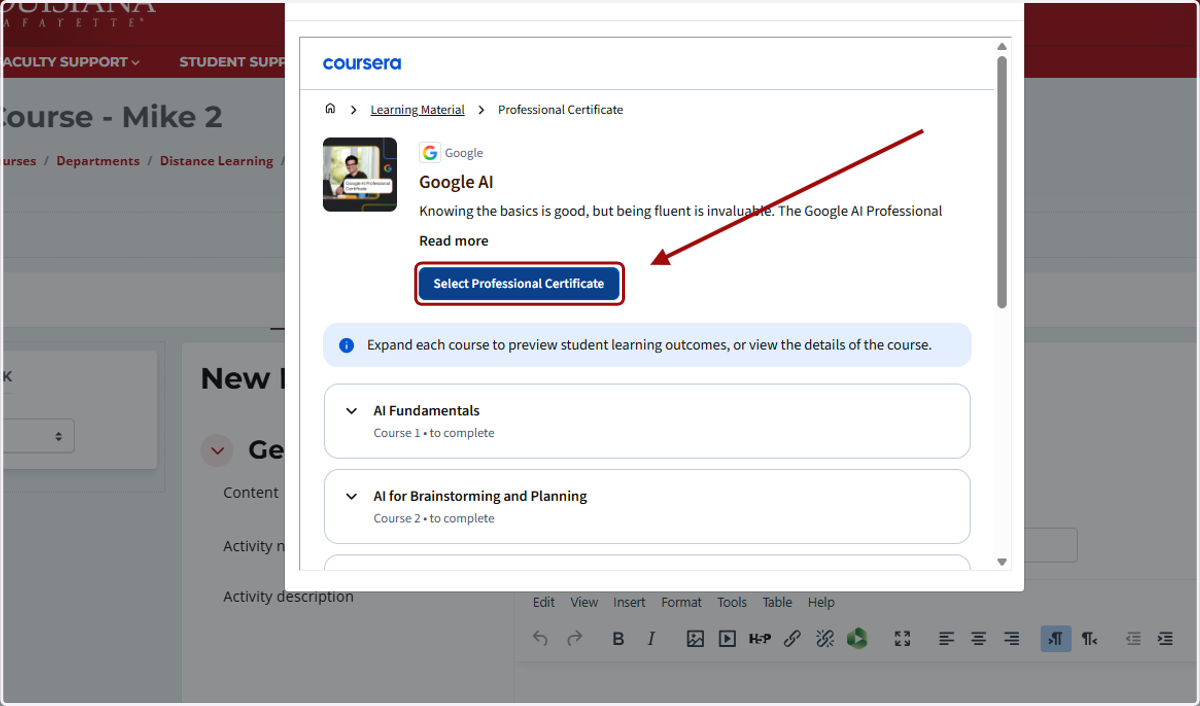The image size is (1200, 706).
Task: Go to Learning Material breadcrumb
Action: point(417,110)
